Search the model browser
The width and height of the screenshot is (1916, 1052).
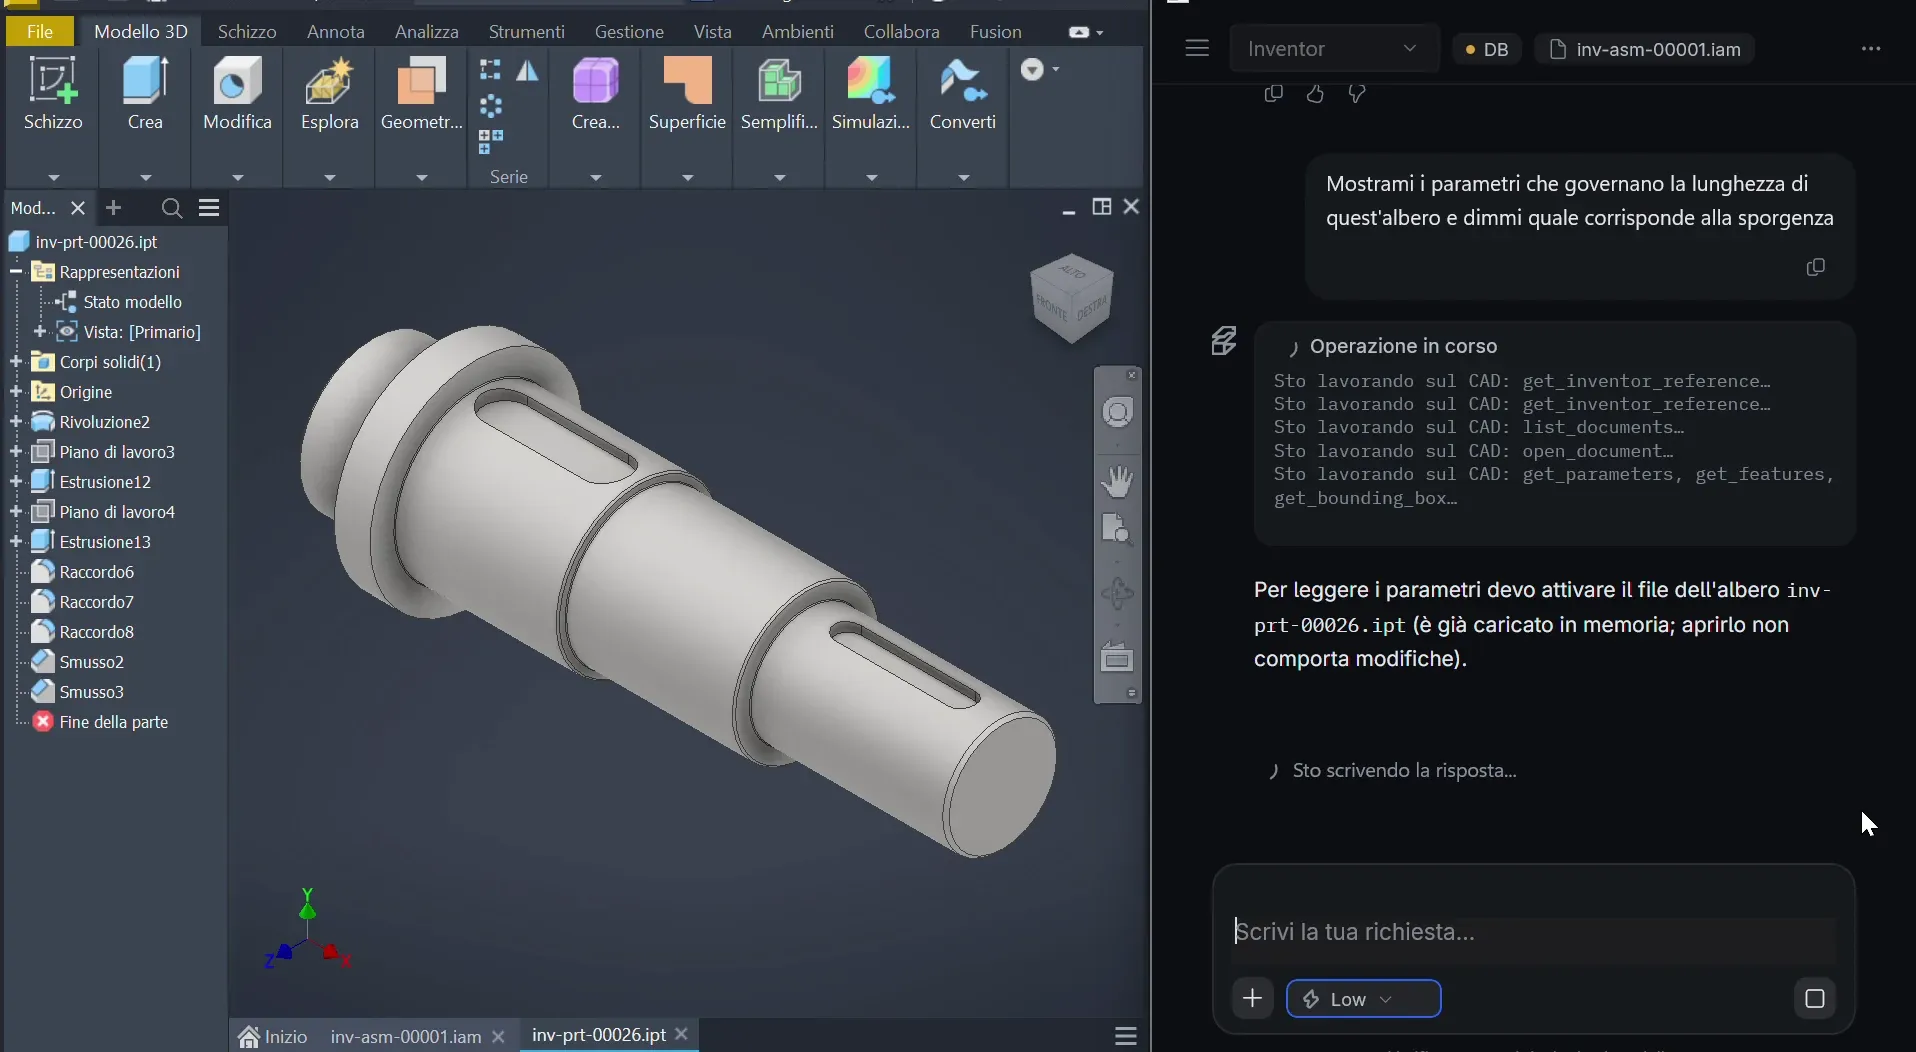point(171,208)
